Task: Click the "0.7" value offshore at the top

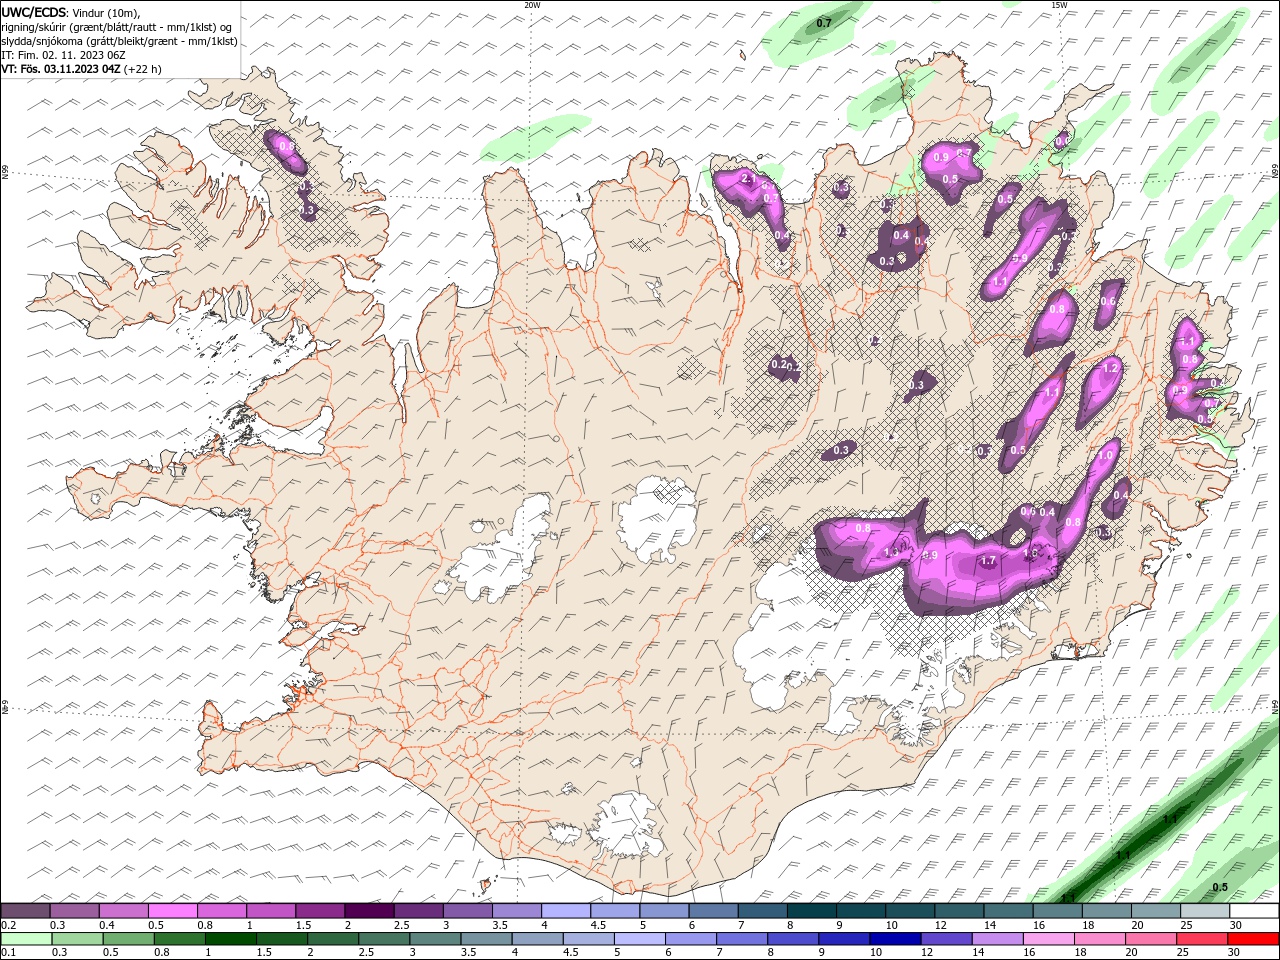Action: coord(824,22)
